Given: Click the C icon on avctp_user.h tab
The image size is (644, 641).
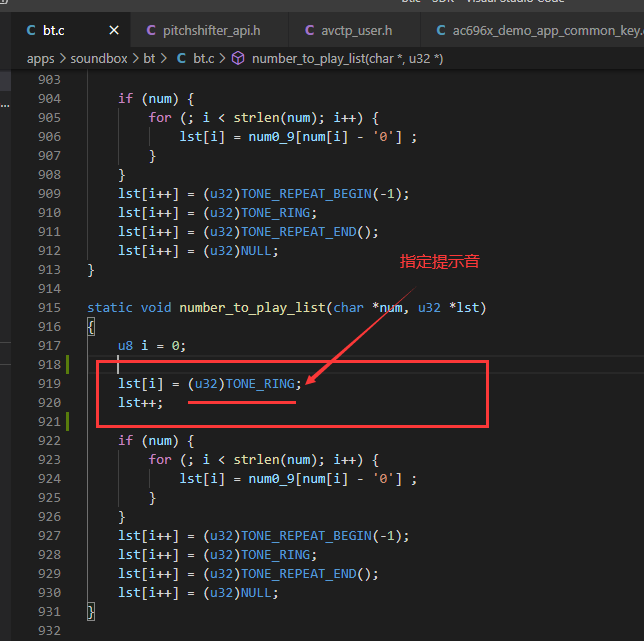Looking at the screenshot, I should coord(310,30).
